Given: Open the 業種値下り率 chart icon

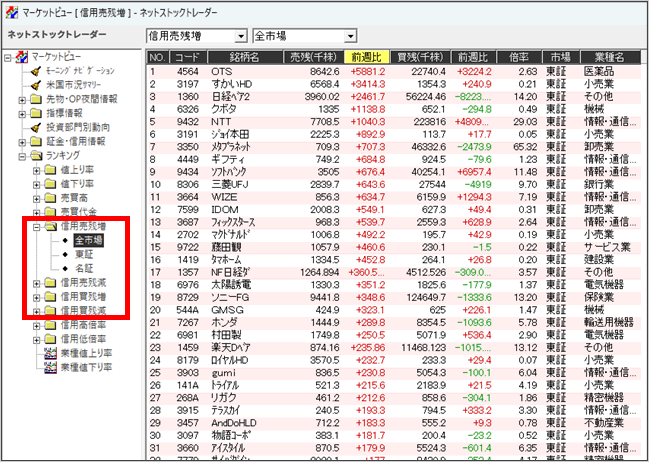Looking at the screenshot, I should coord(50,368).
